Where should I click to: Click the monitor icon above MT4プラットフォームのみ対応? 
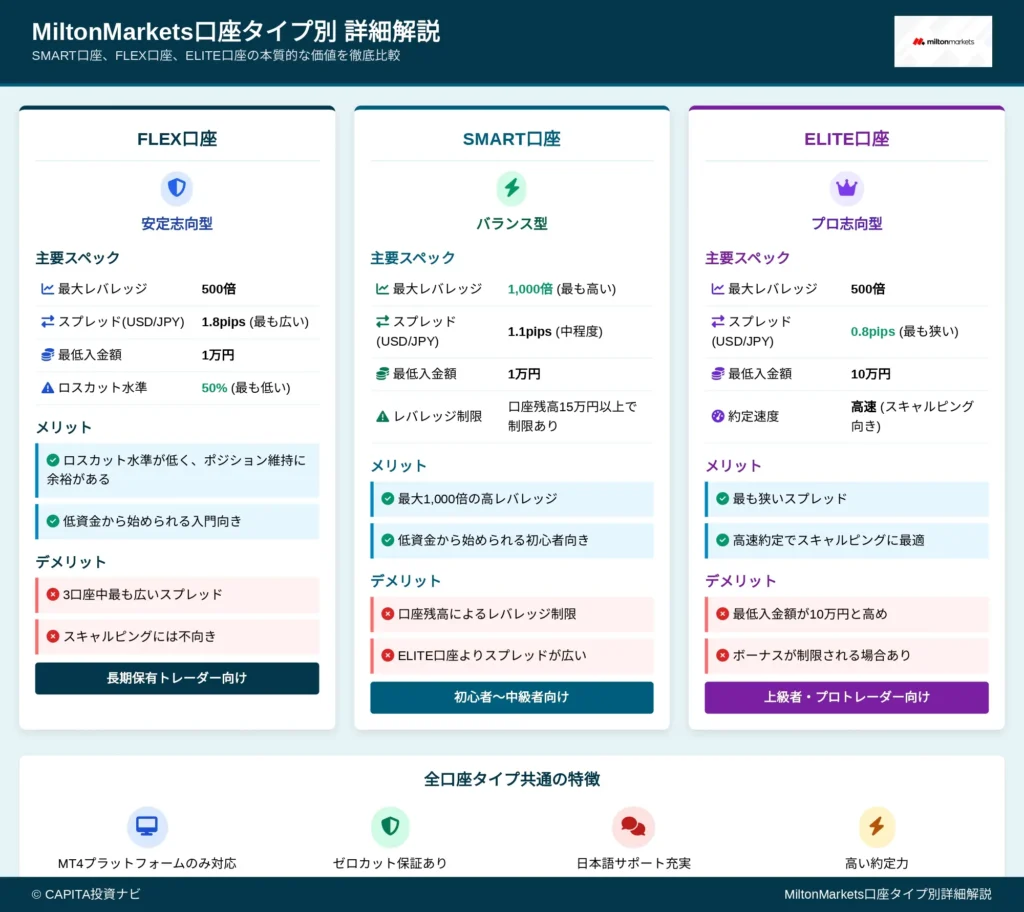pyautogui.click(x=147, y=826)
